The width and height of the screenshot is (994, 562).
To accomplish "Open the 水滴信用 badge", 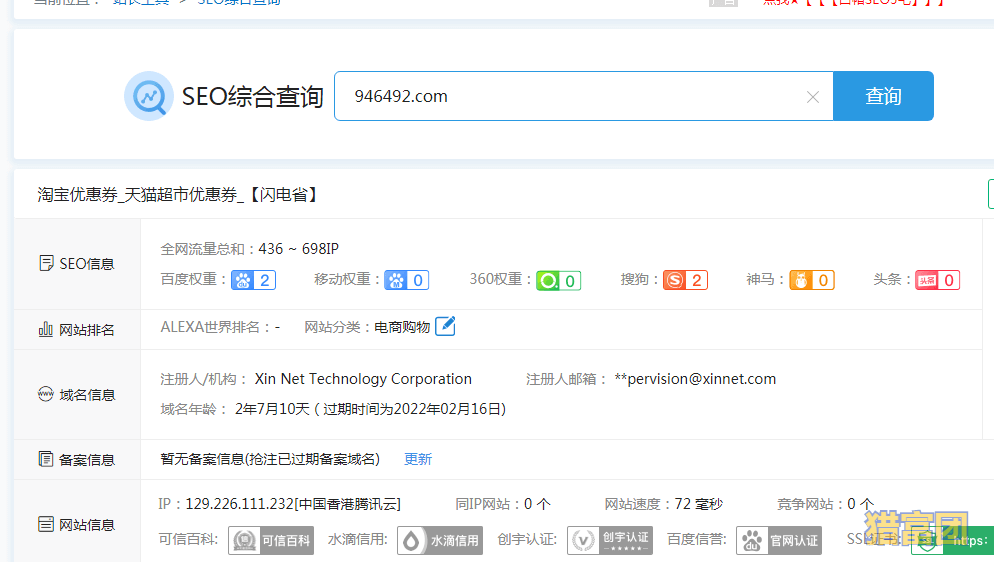I will (x=440, y=540).
